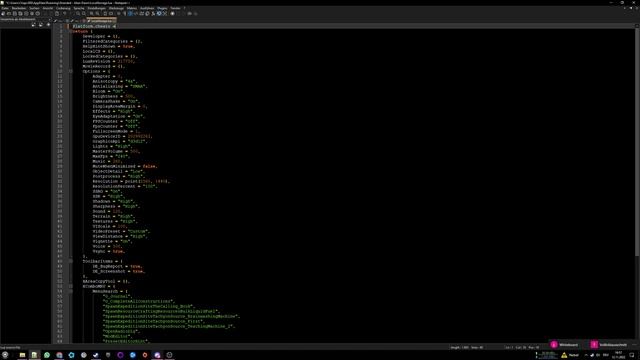Click Expand All in workspace panel
Viewport: 640px width, 360px height.
pyautogui.click(x=33, y=24)
